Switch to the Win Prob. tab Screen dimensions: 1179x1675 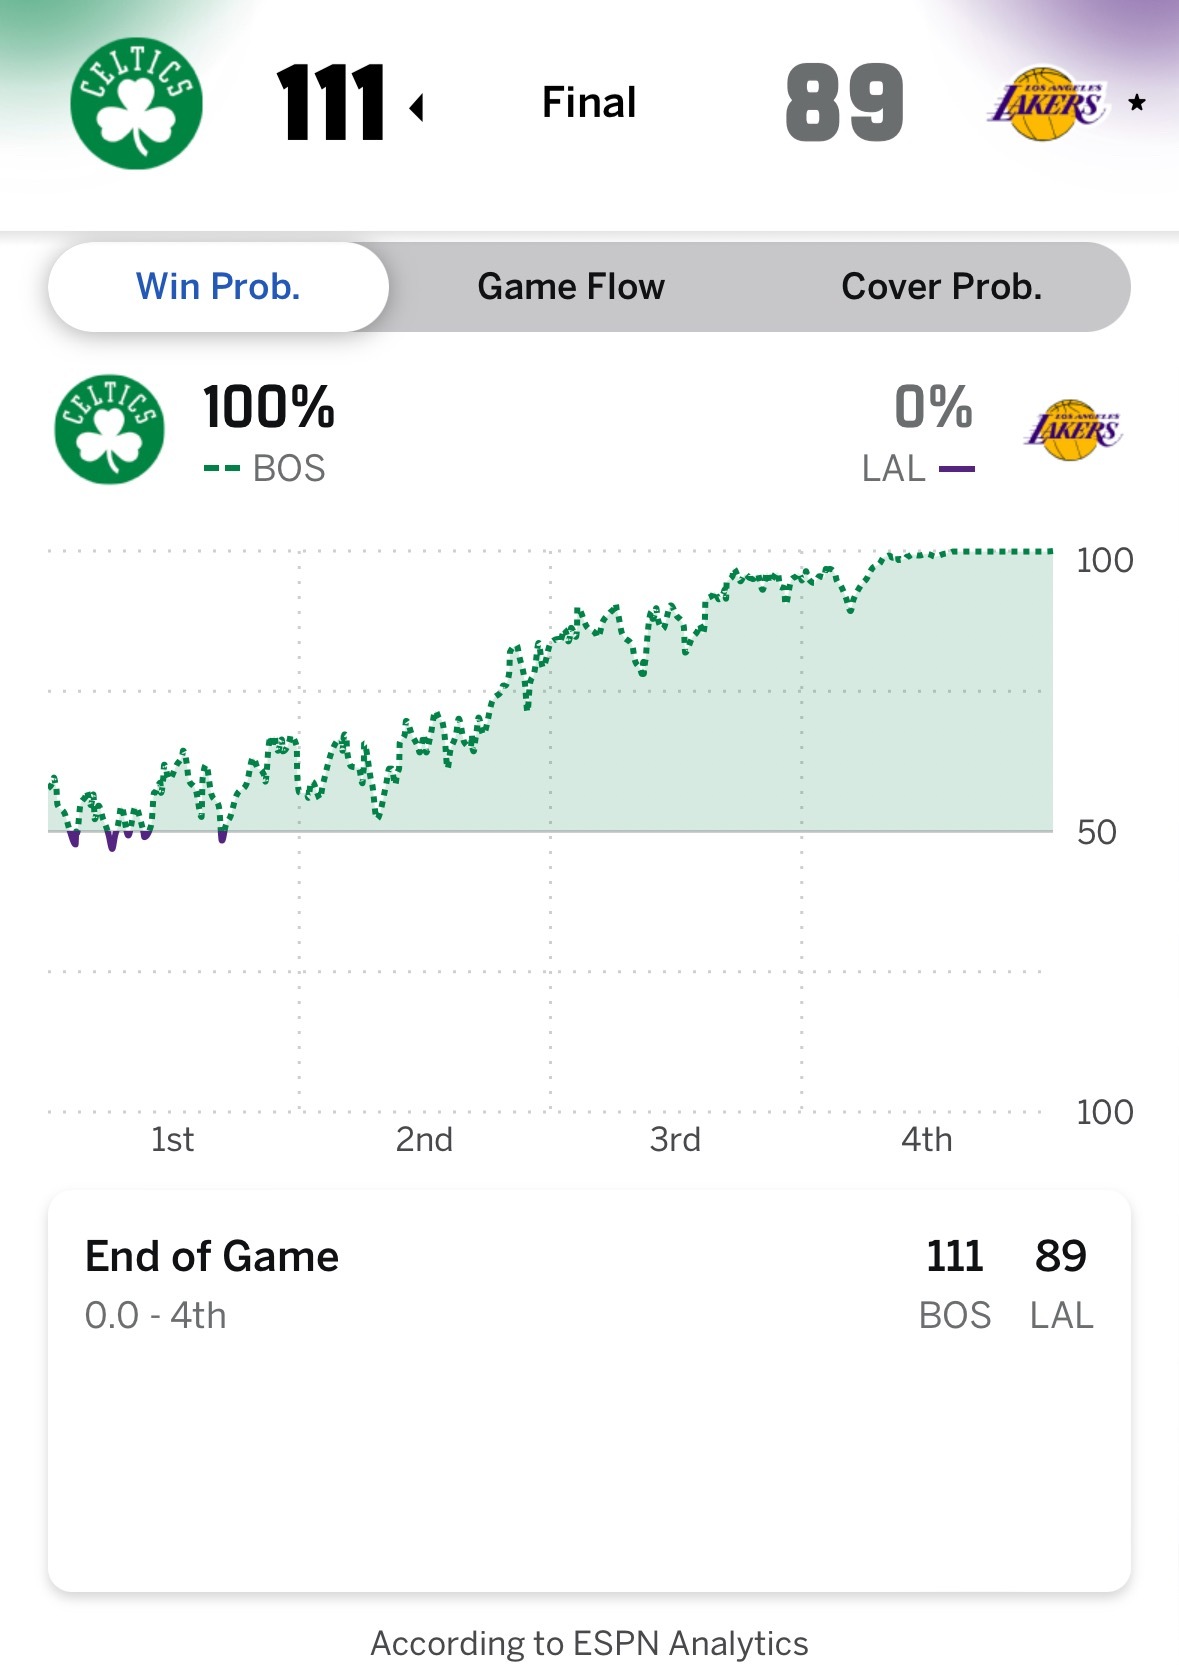[x=218, y=287]
